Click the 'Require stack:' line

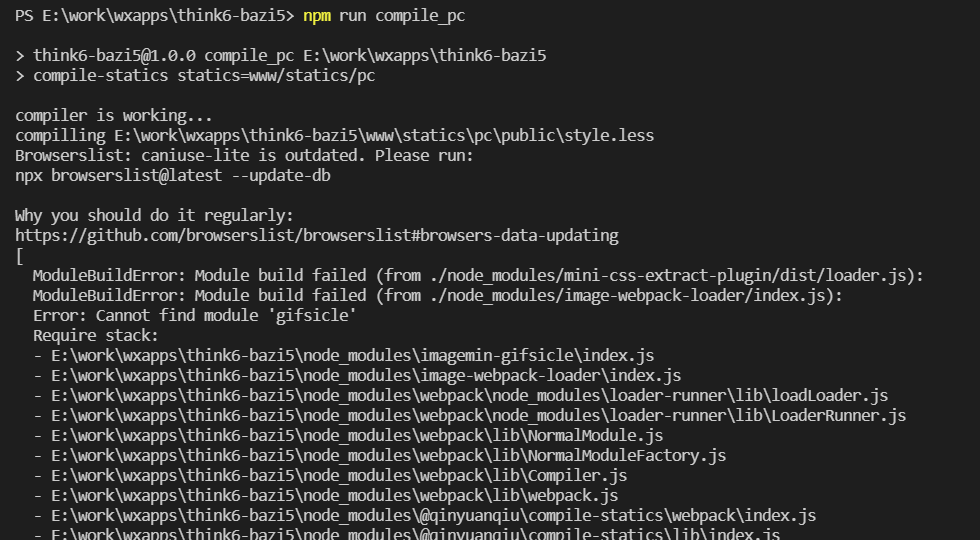(96, 336)
